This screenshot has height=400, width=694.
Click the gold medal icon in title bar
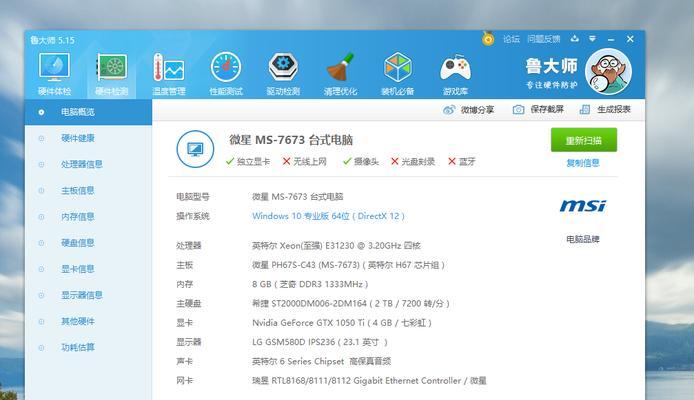pyautogui.click(x=488, y=38)
